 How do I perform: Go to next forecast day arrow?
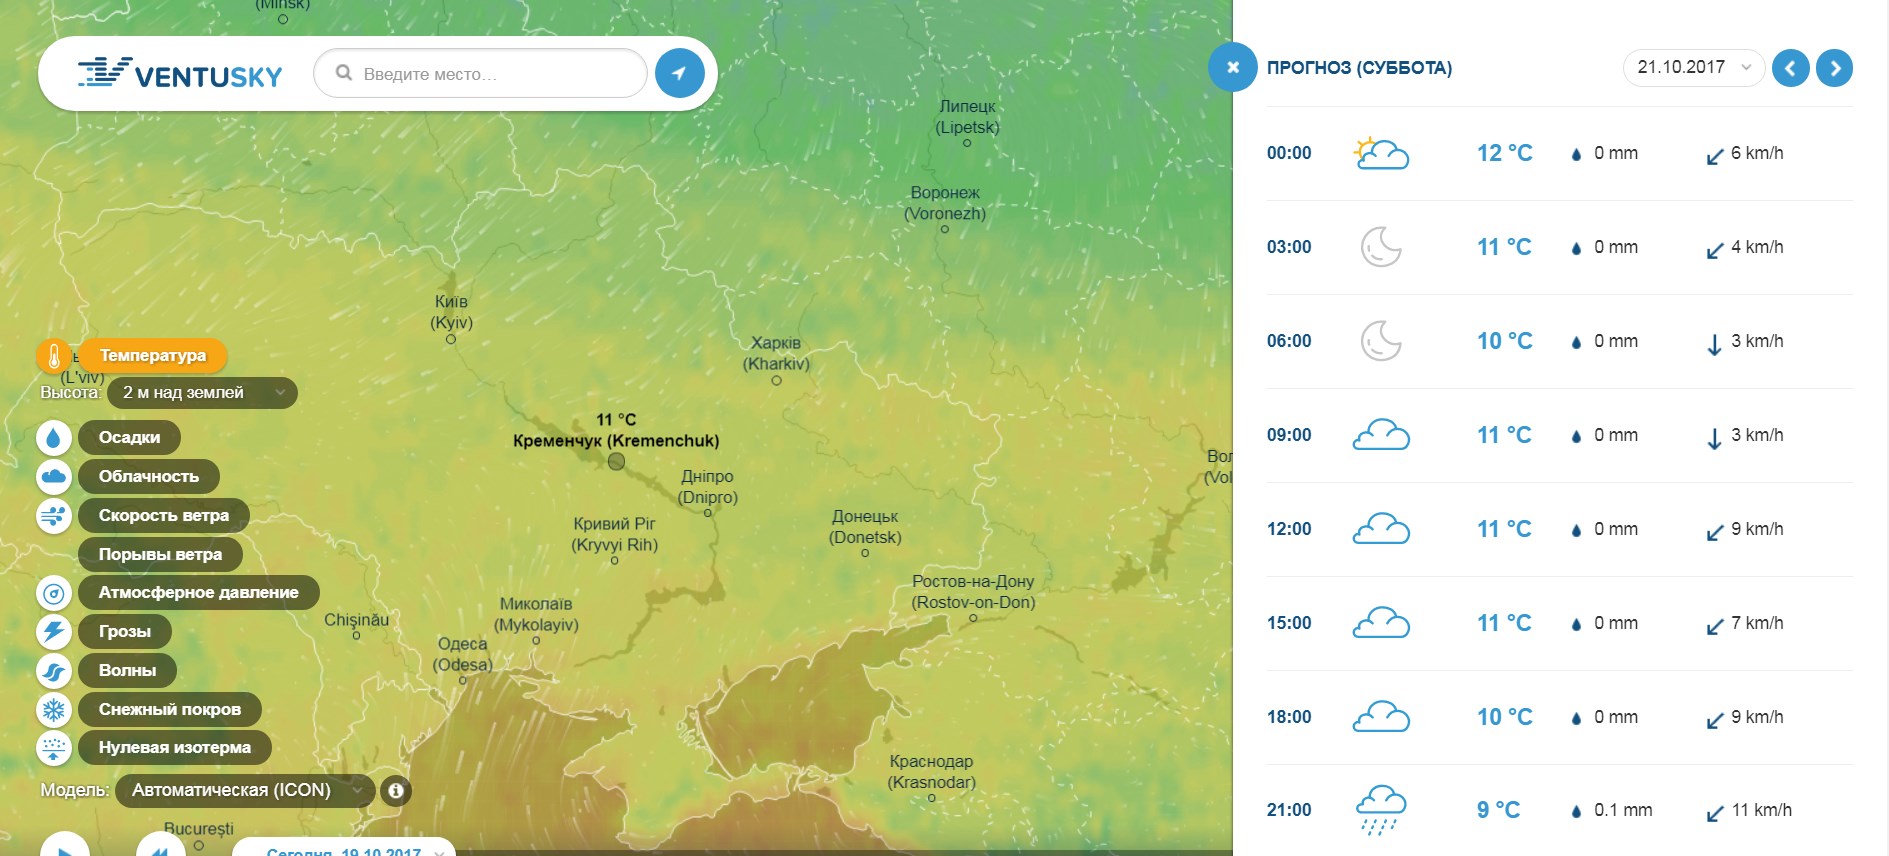(x=1834, y=68)
